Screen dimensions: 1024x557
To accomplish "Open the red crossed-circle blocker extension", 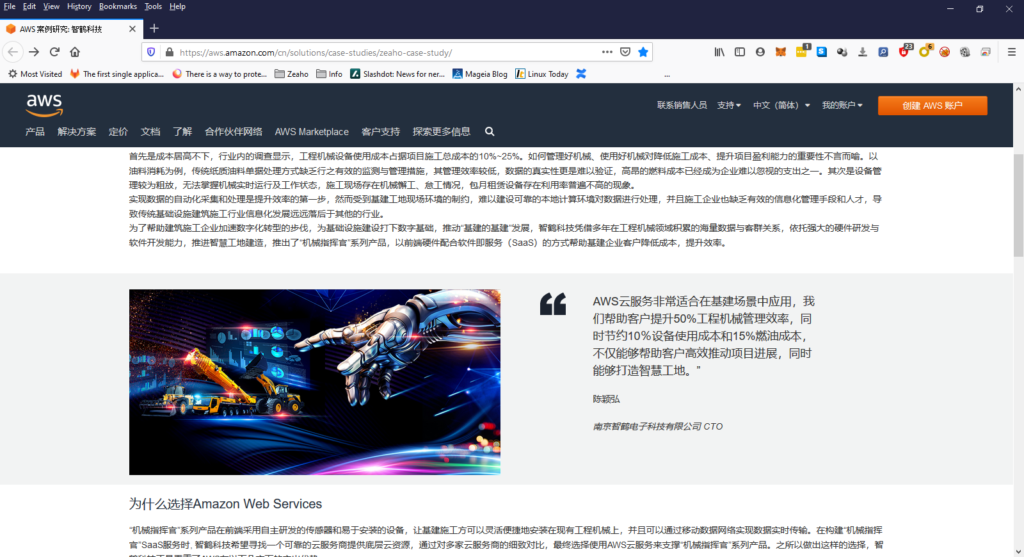I will [944, 52].
